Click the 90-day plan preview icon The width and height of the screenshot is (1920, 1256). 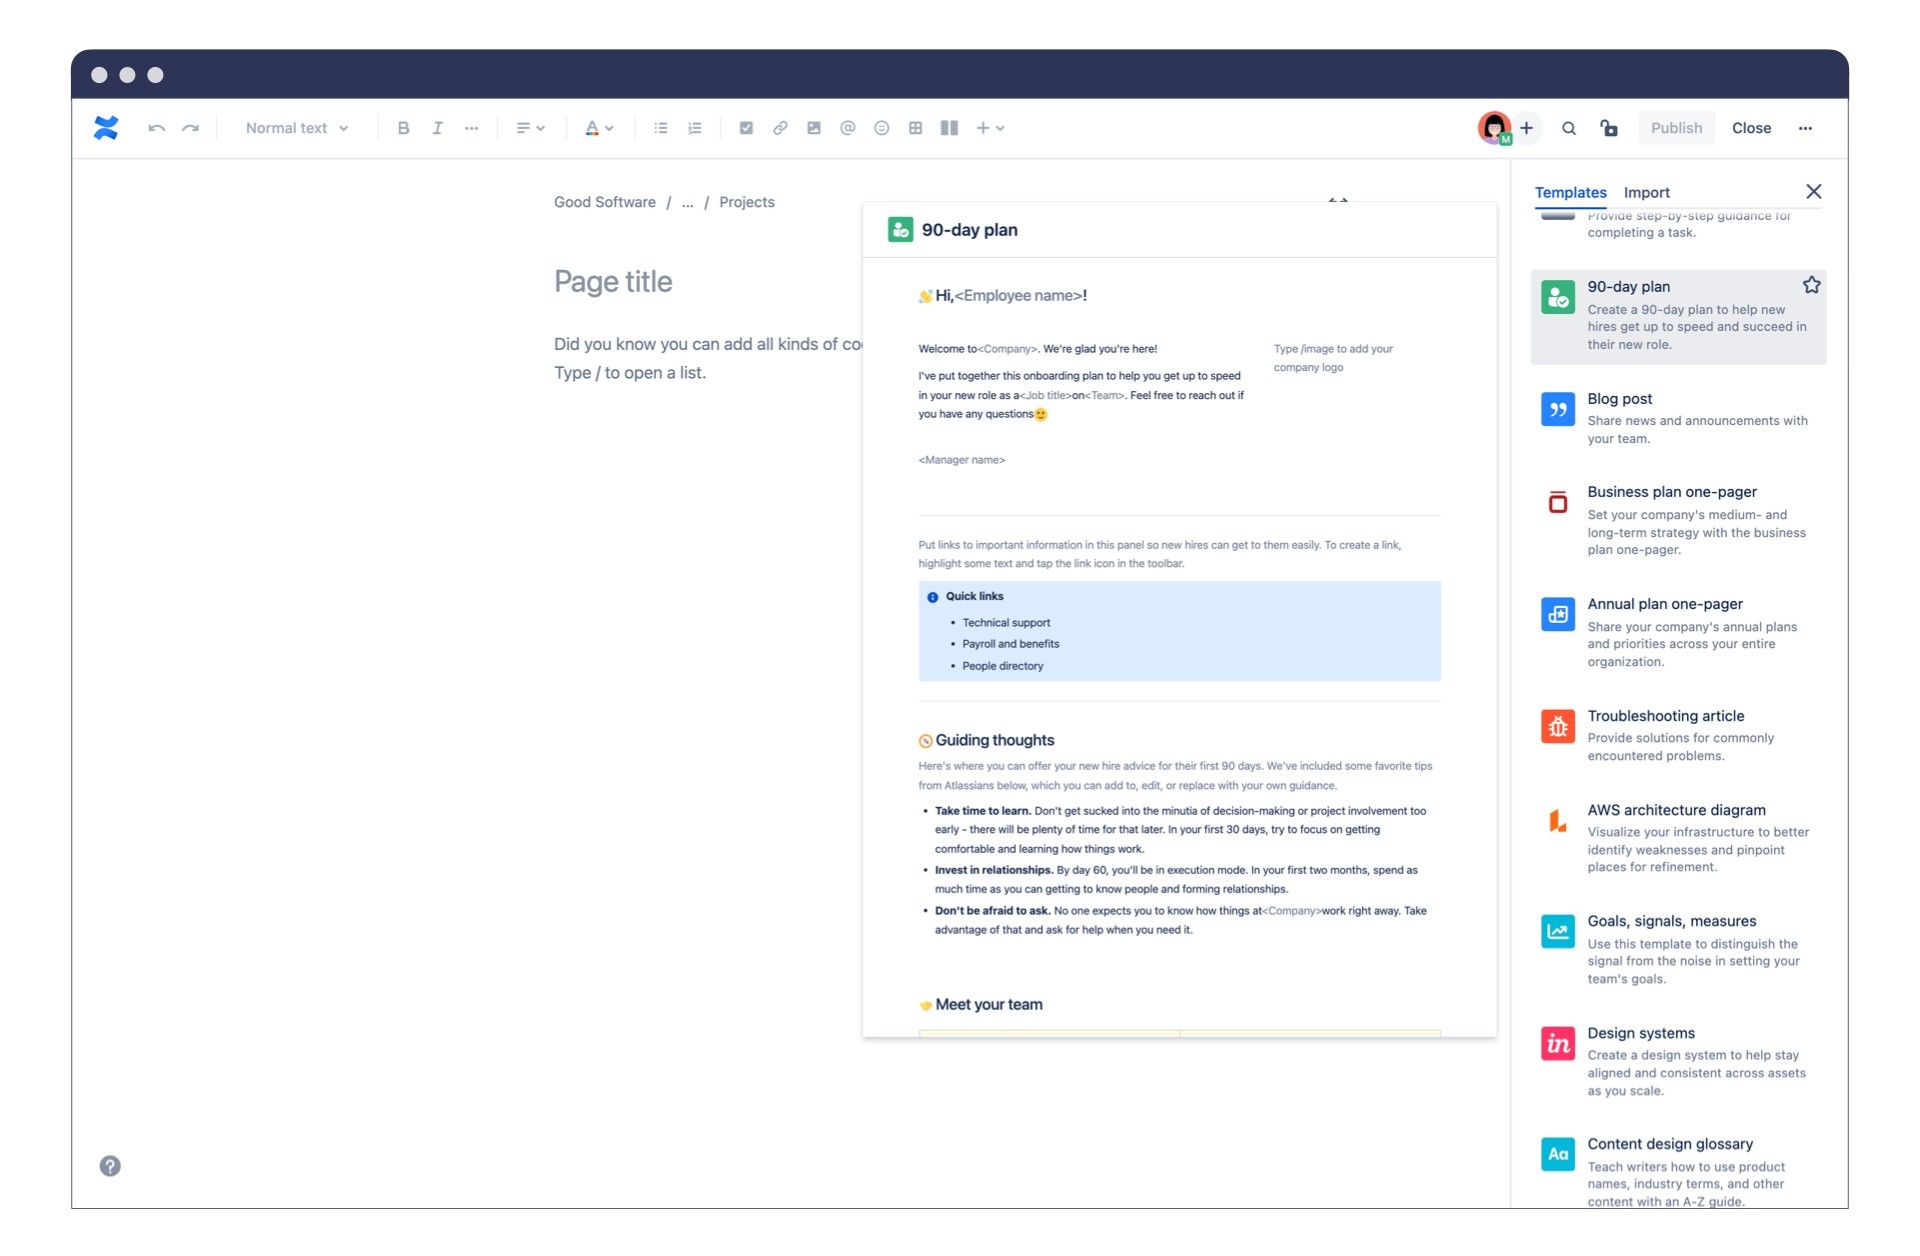(900, 230)
